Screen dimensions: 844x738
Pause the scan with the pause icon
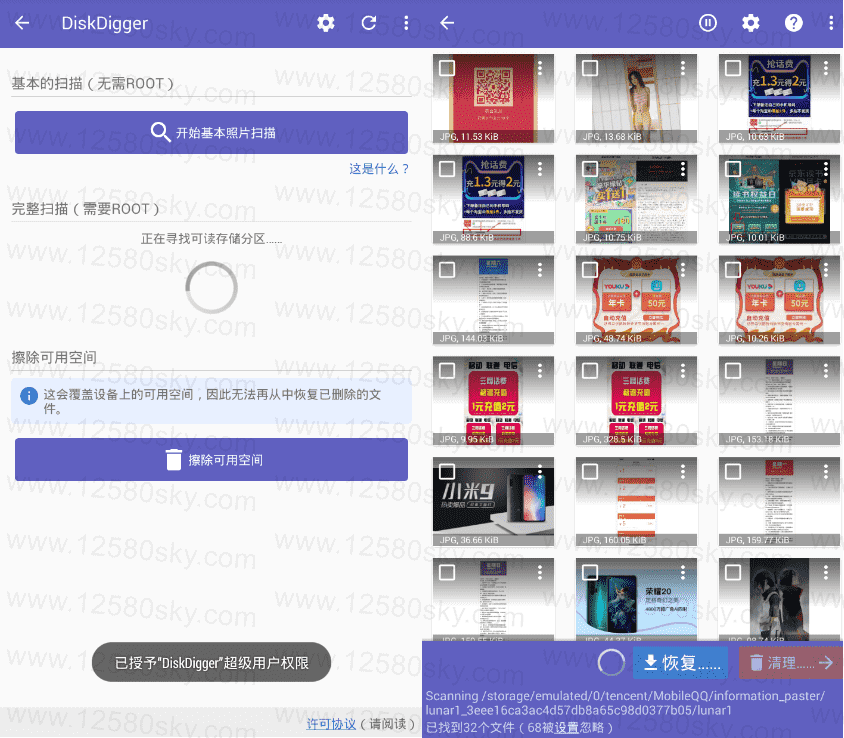[x=708, y=23]
